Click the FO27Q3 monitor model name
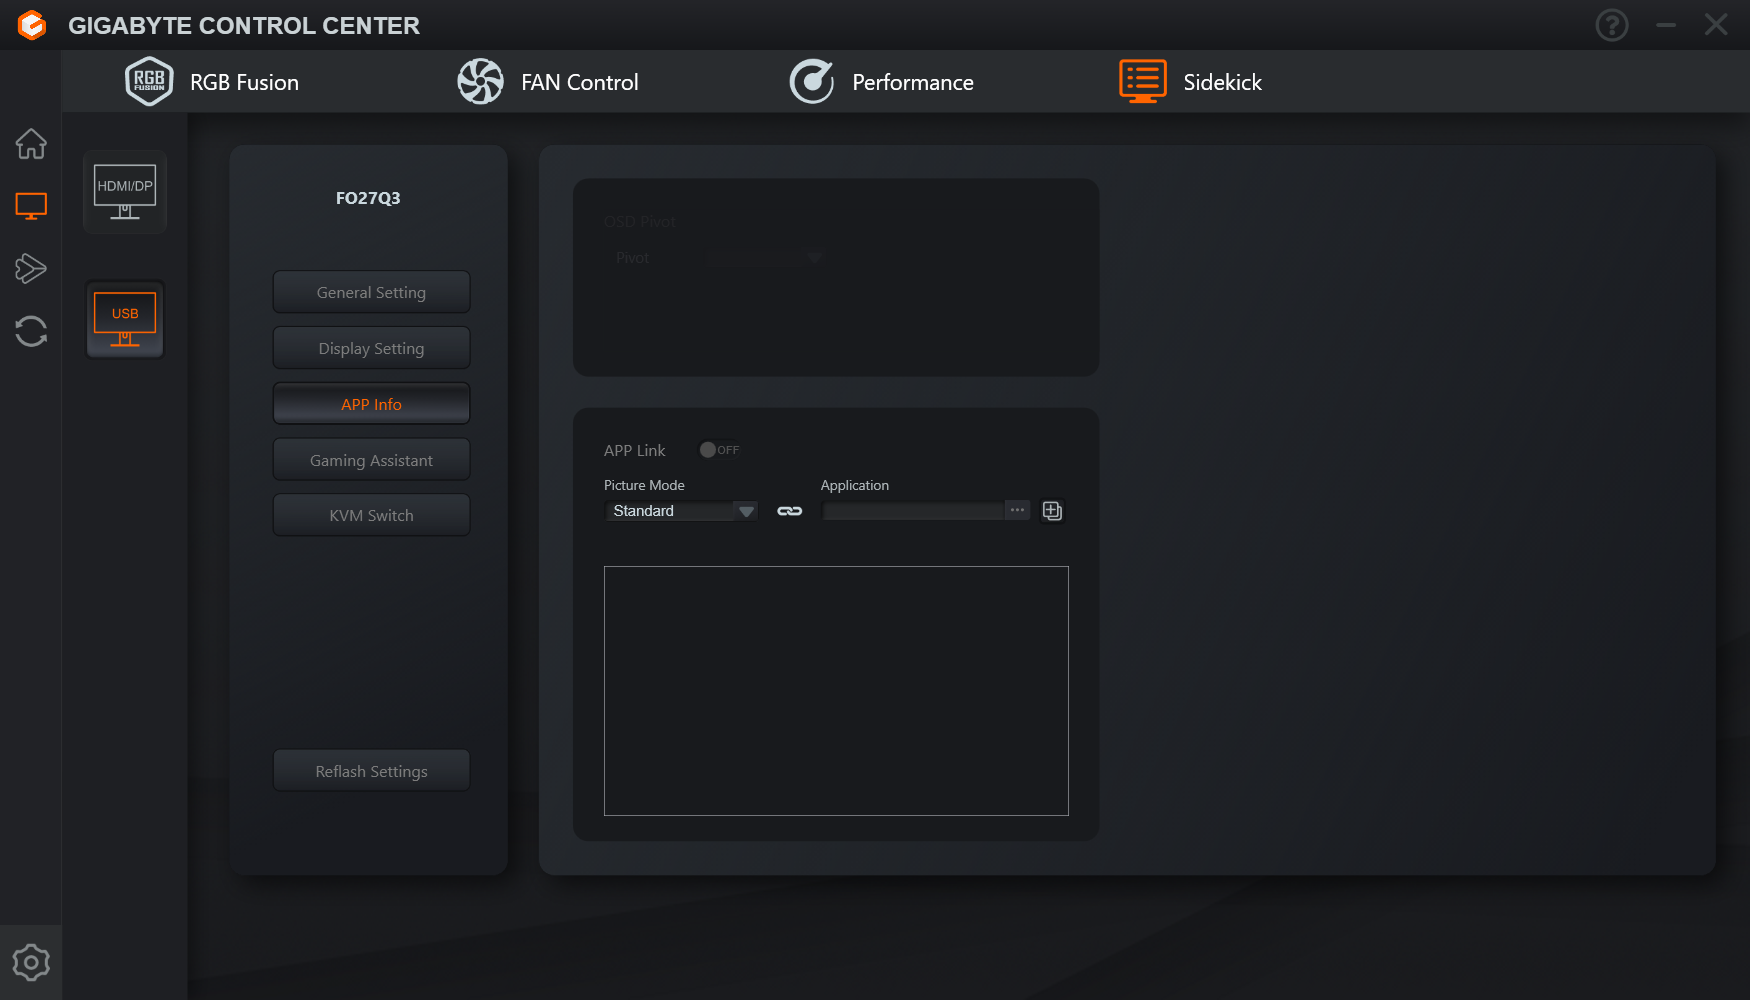 368,198
